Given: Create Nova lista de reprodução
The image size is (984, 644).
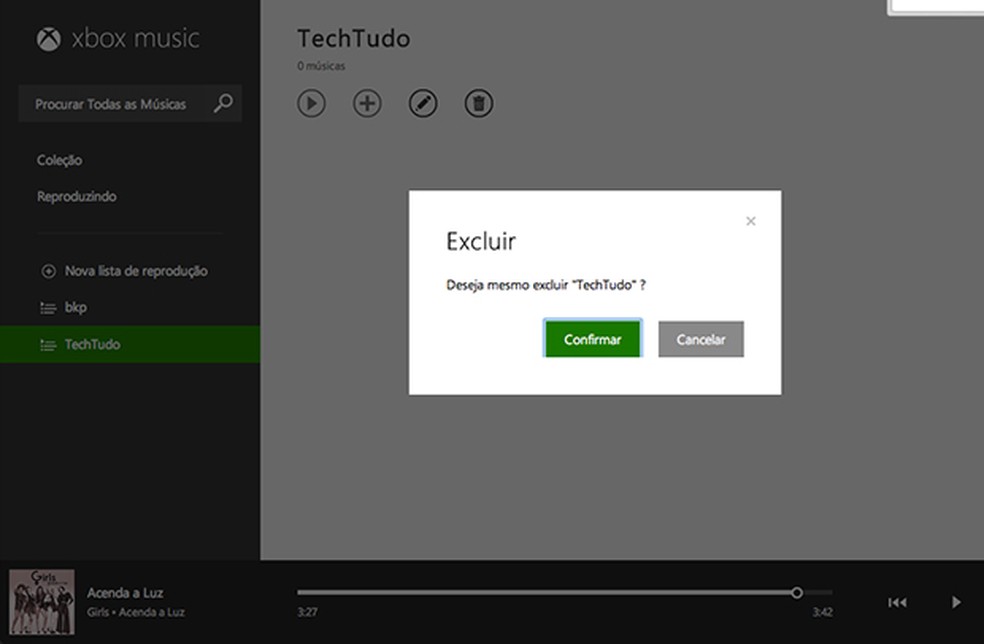Looking at the screenshot, I should pos(124,271).
